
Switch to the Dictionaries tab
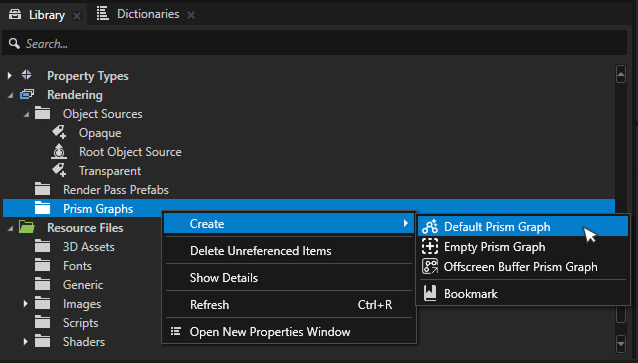(148, 14)
